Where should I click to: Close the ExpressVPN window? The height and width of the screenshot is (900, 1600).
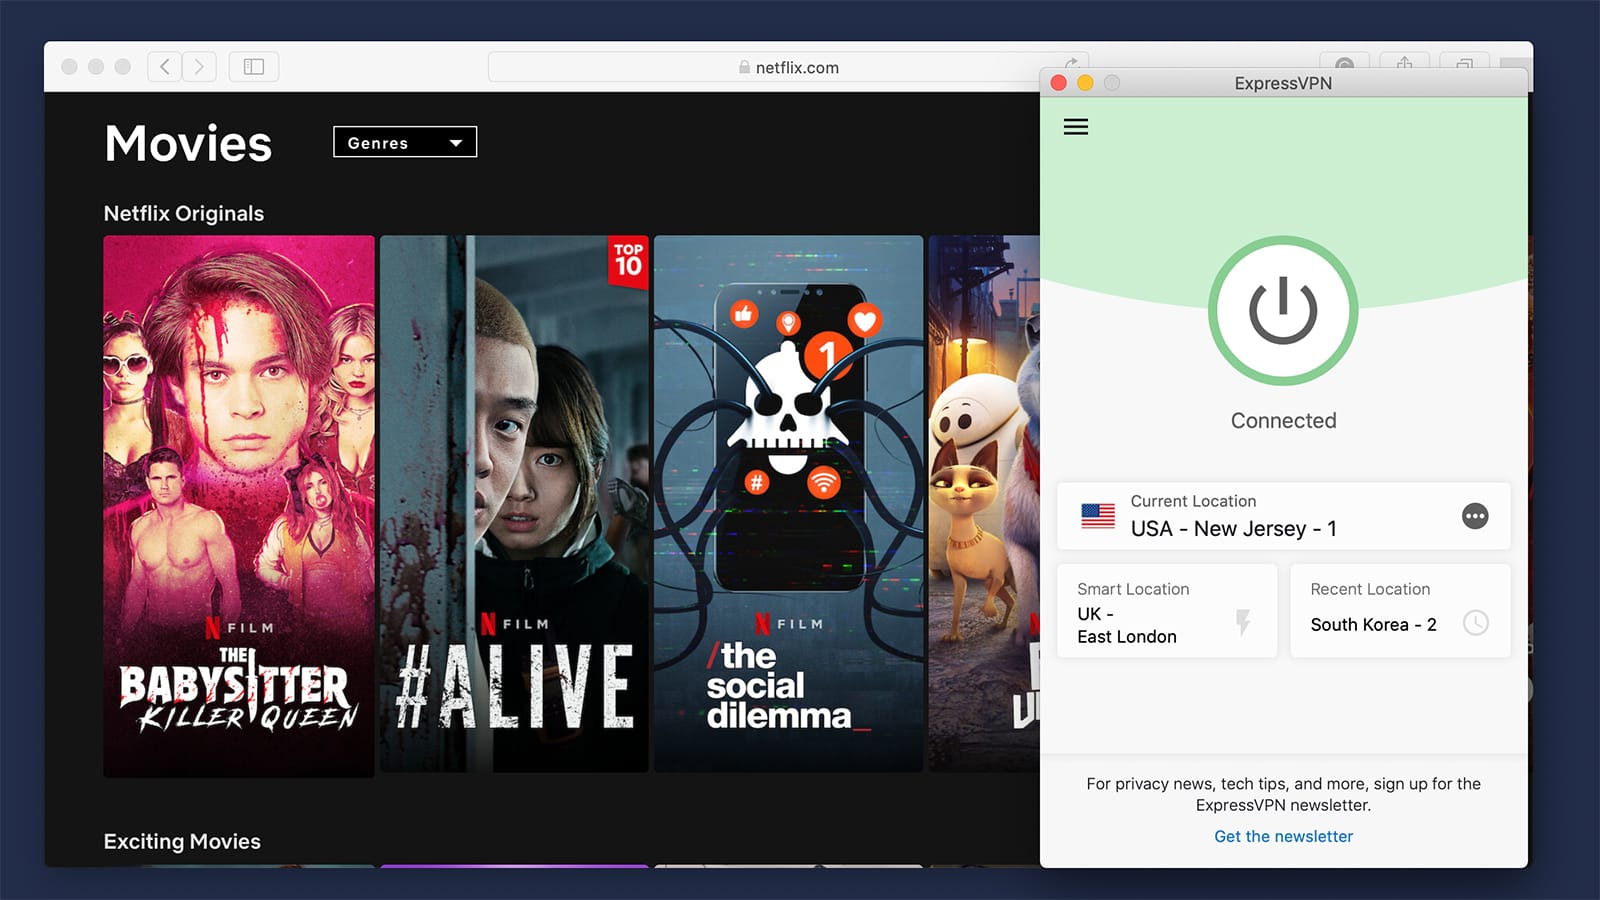point(1058,83)
